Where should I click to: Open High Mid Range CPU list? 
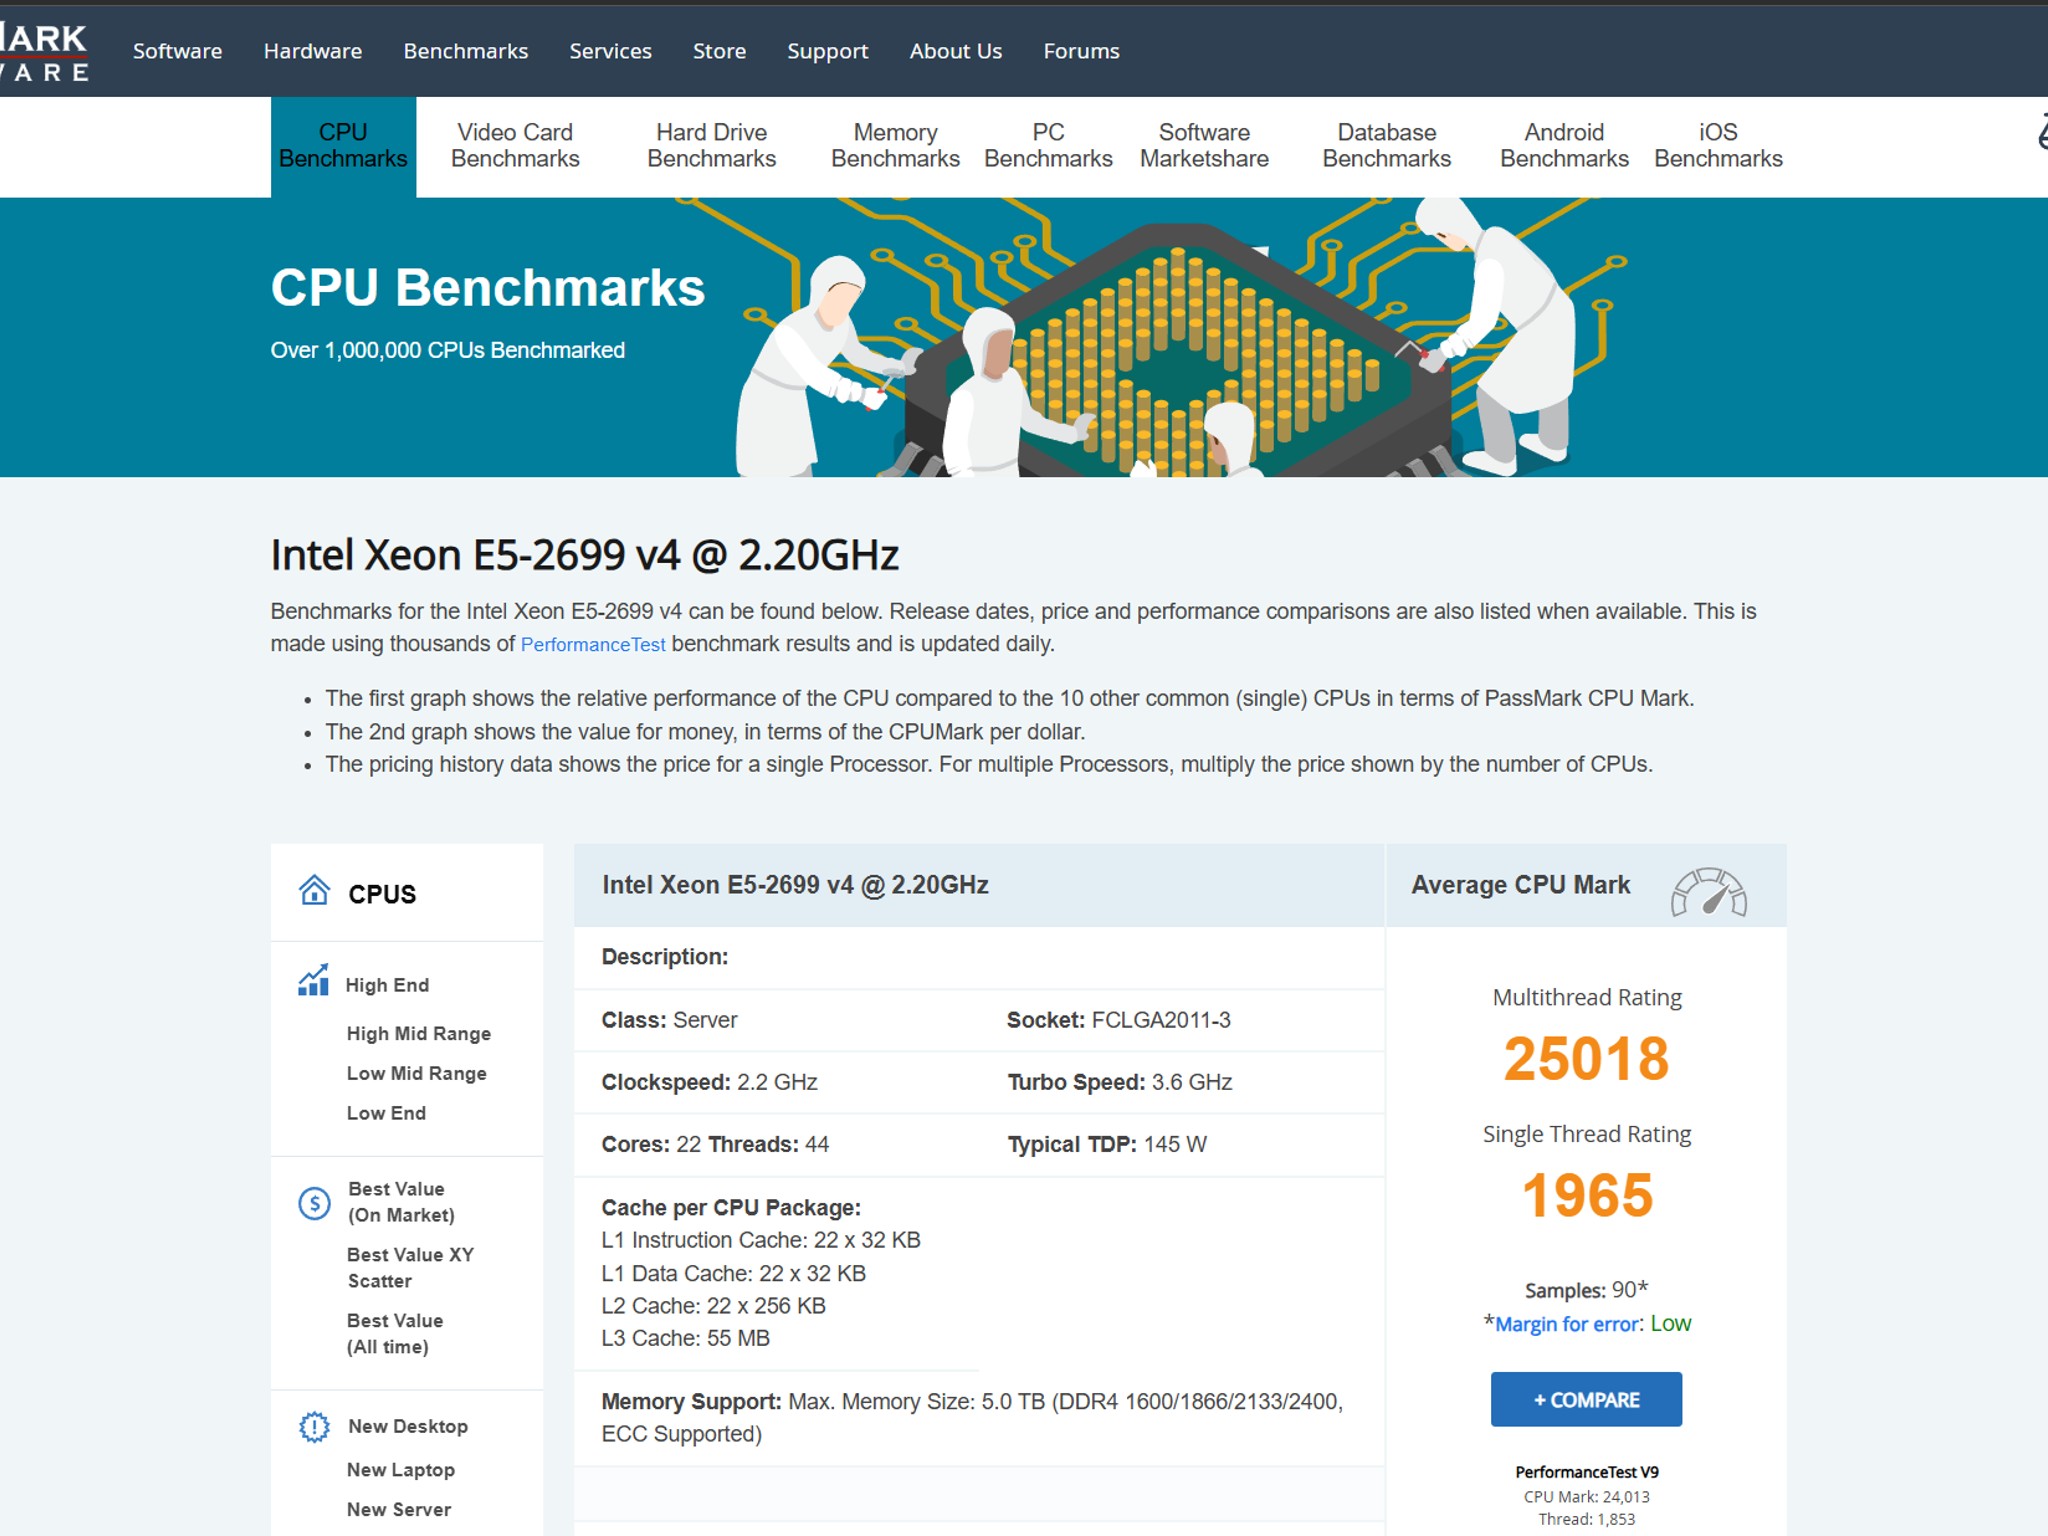tap(418, 1033)
